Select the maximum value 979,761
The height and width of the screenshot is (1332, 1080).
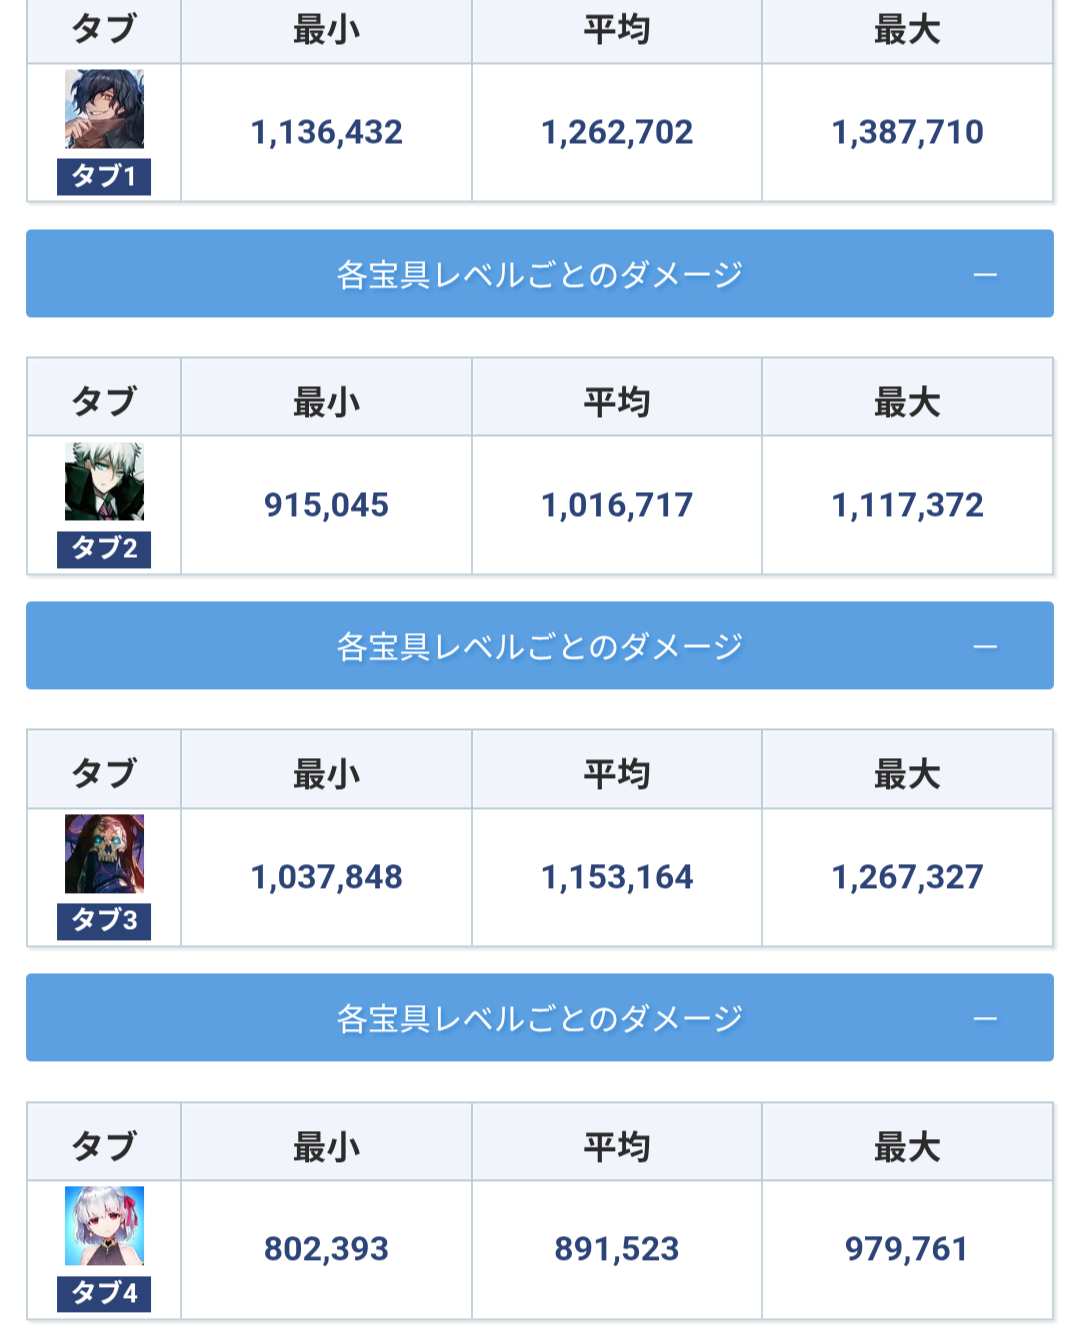pos(907,1249)
